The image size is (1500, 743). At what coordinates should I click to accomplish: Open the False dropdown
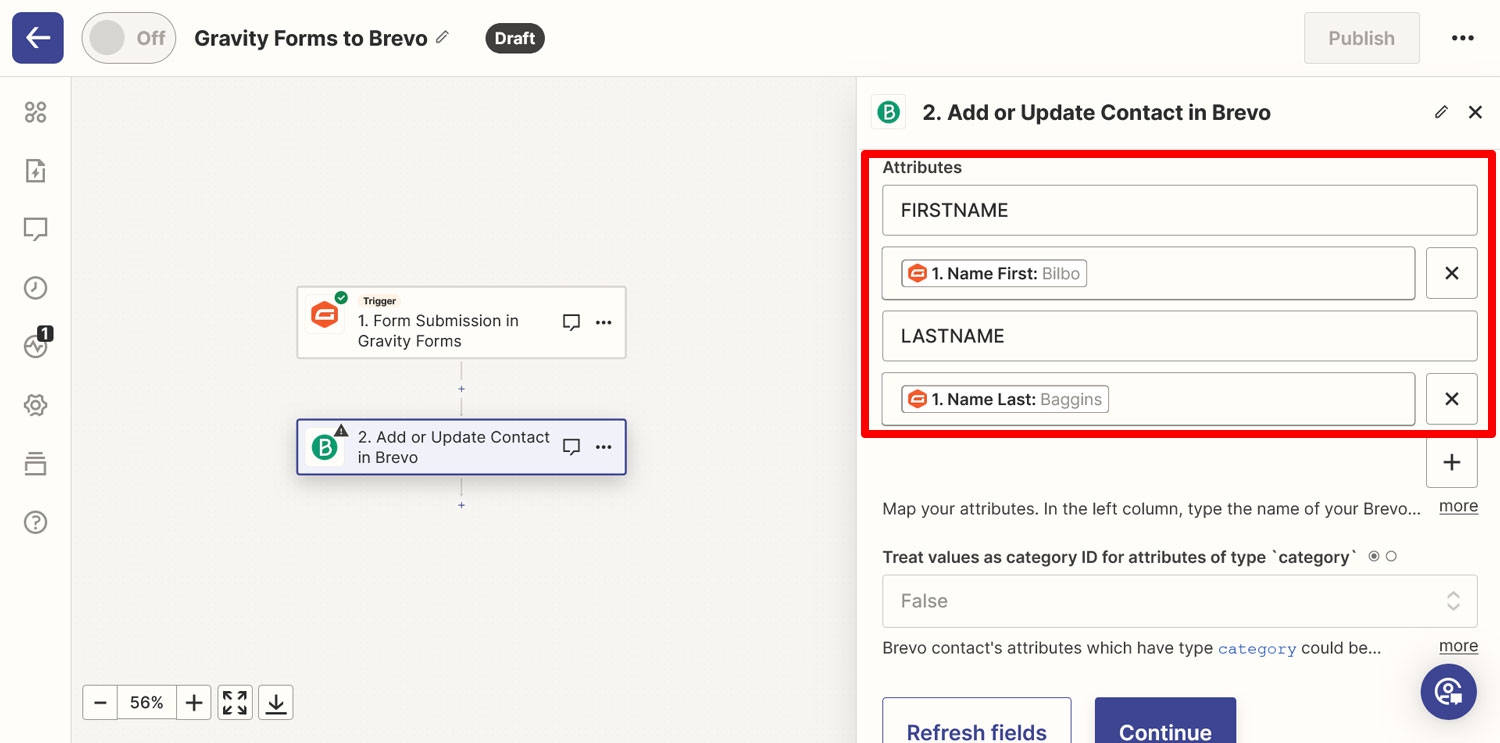[x=1180, y=601]
